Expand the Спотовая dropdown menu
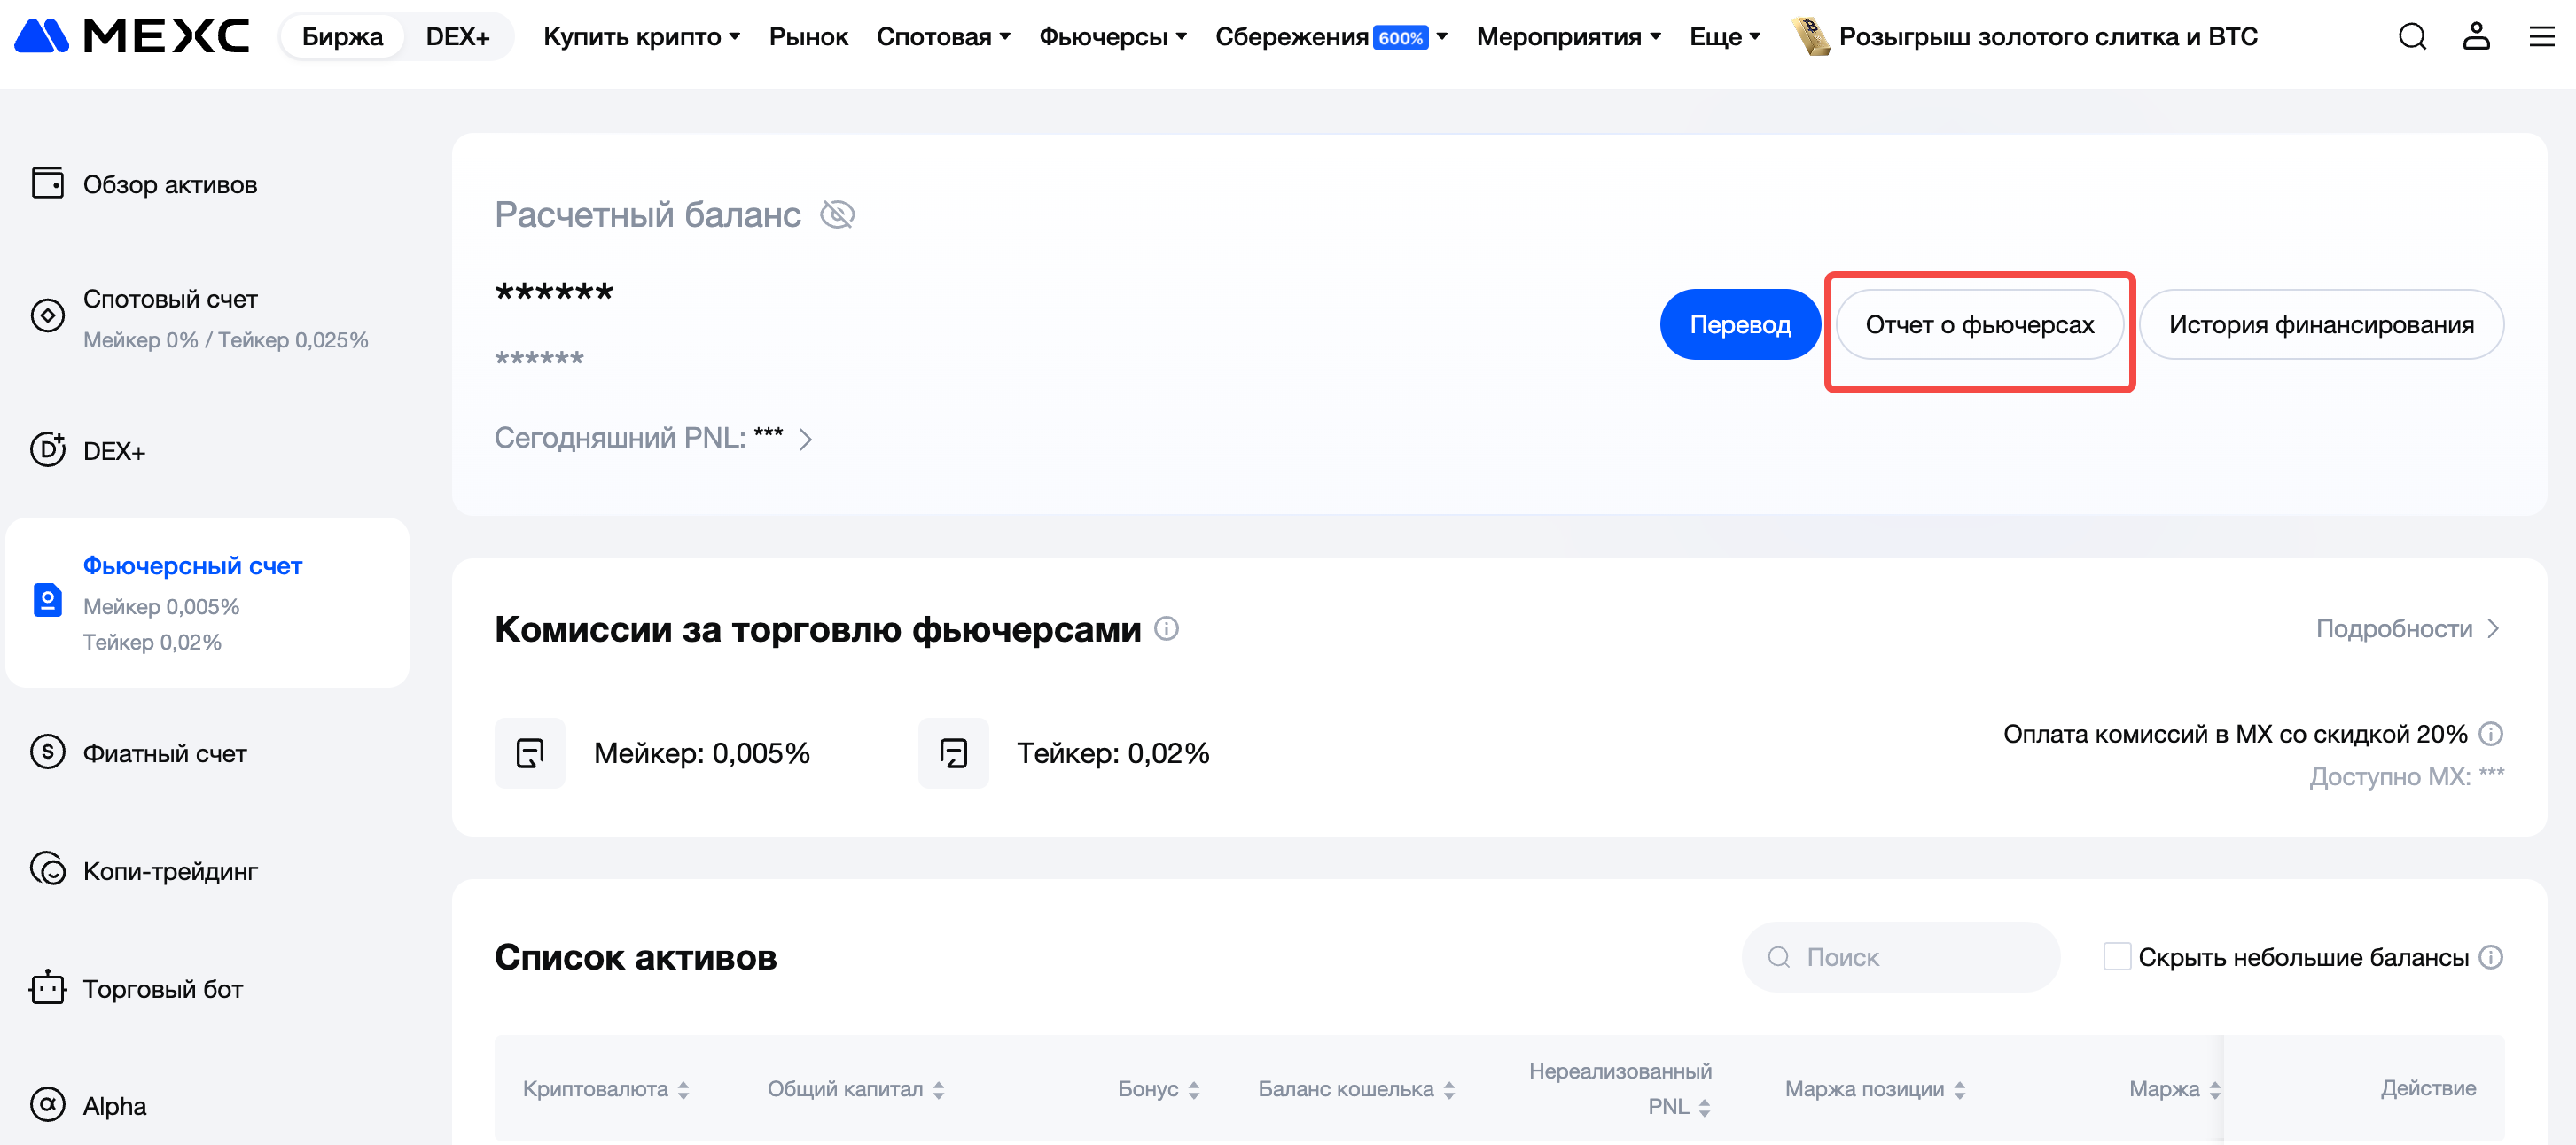2576x1145 pixels. 943,37
